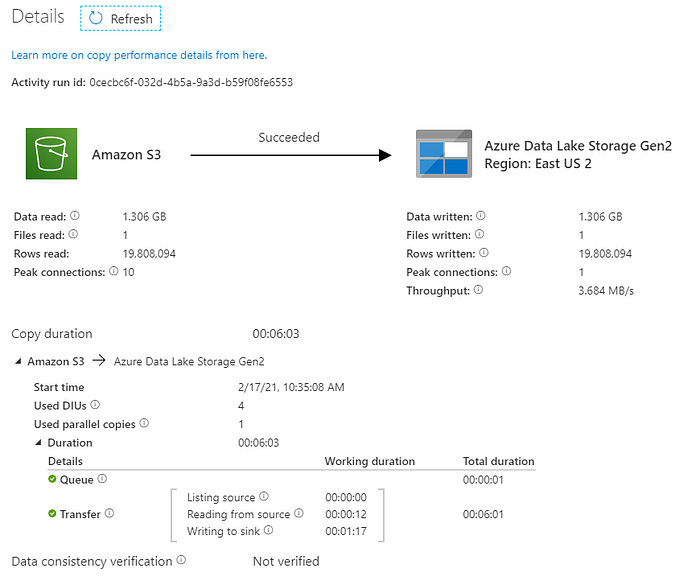Click the info icon next to Used parallel copies

[144, 423]
